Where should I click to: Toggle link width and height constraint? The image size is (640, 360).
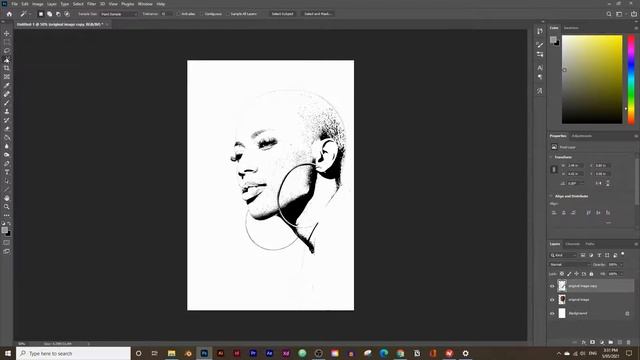point(554,169)
